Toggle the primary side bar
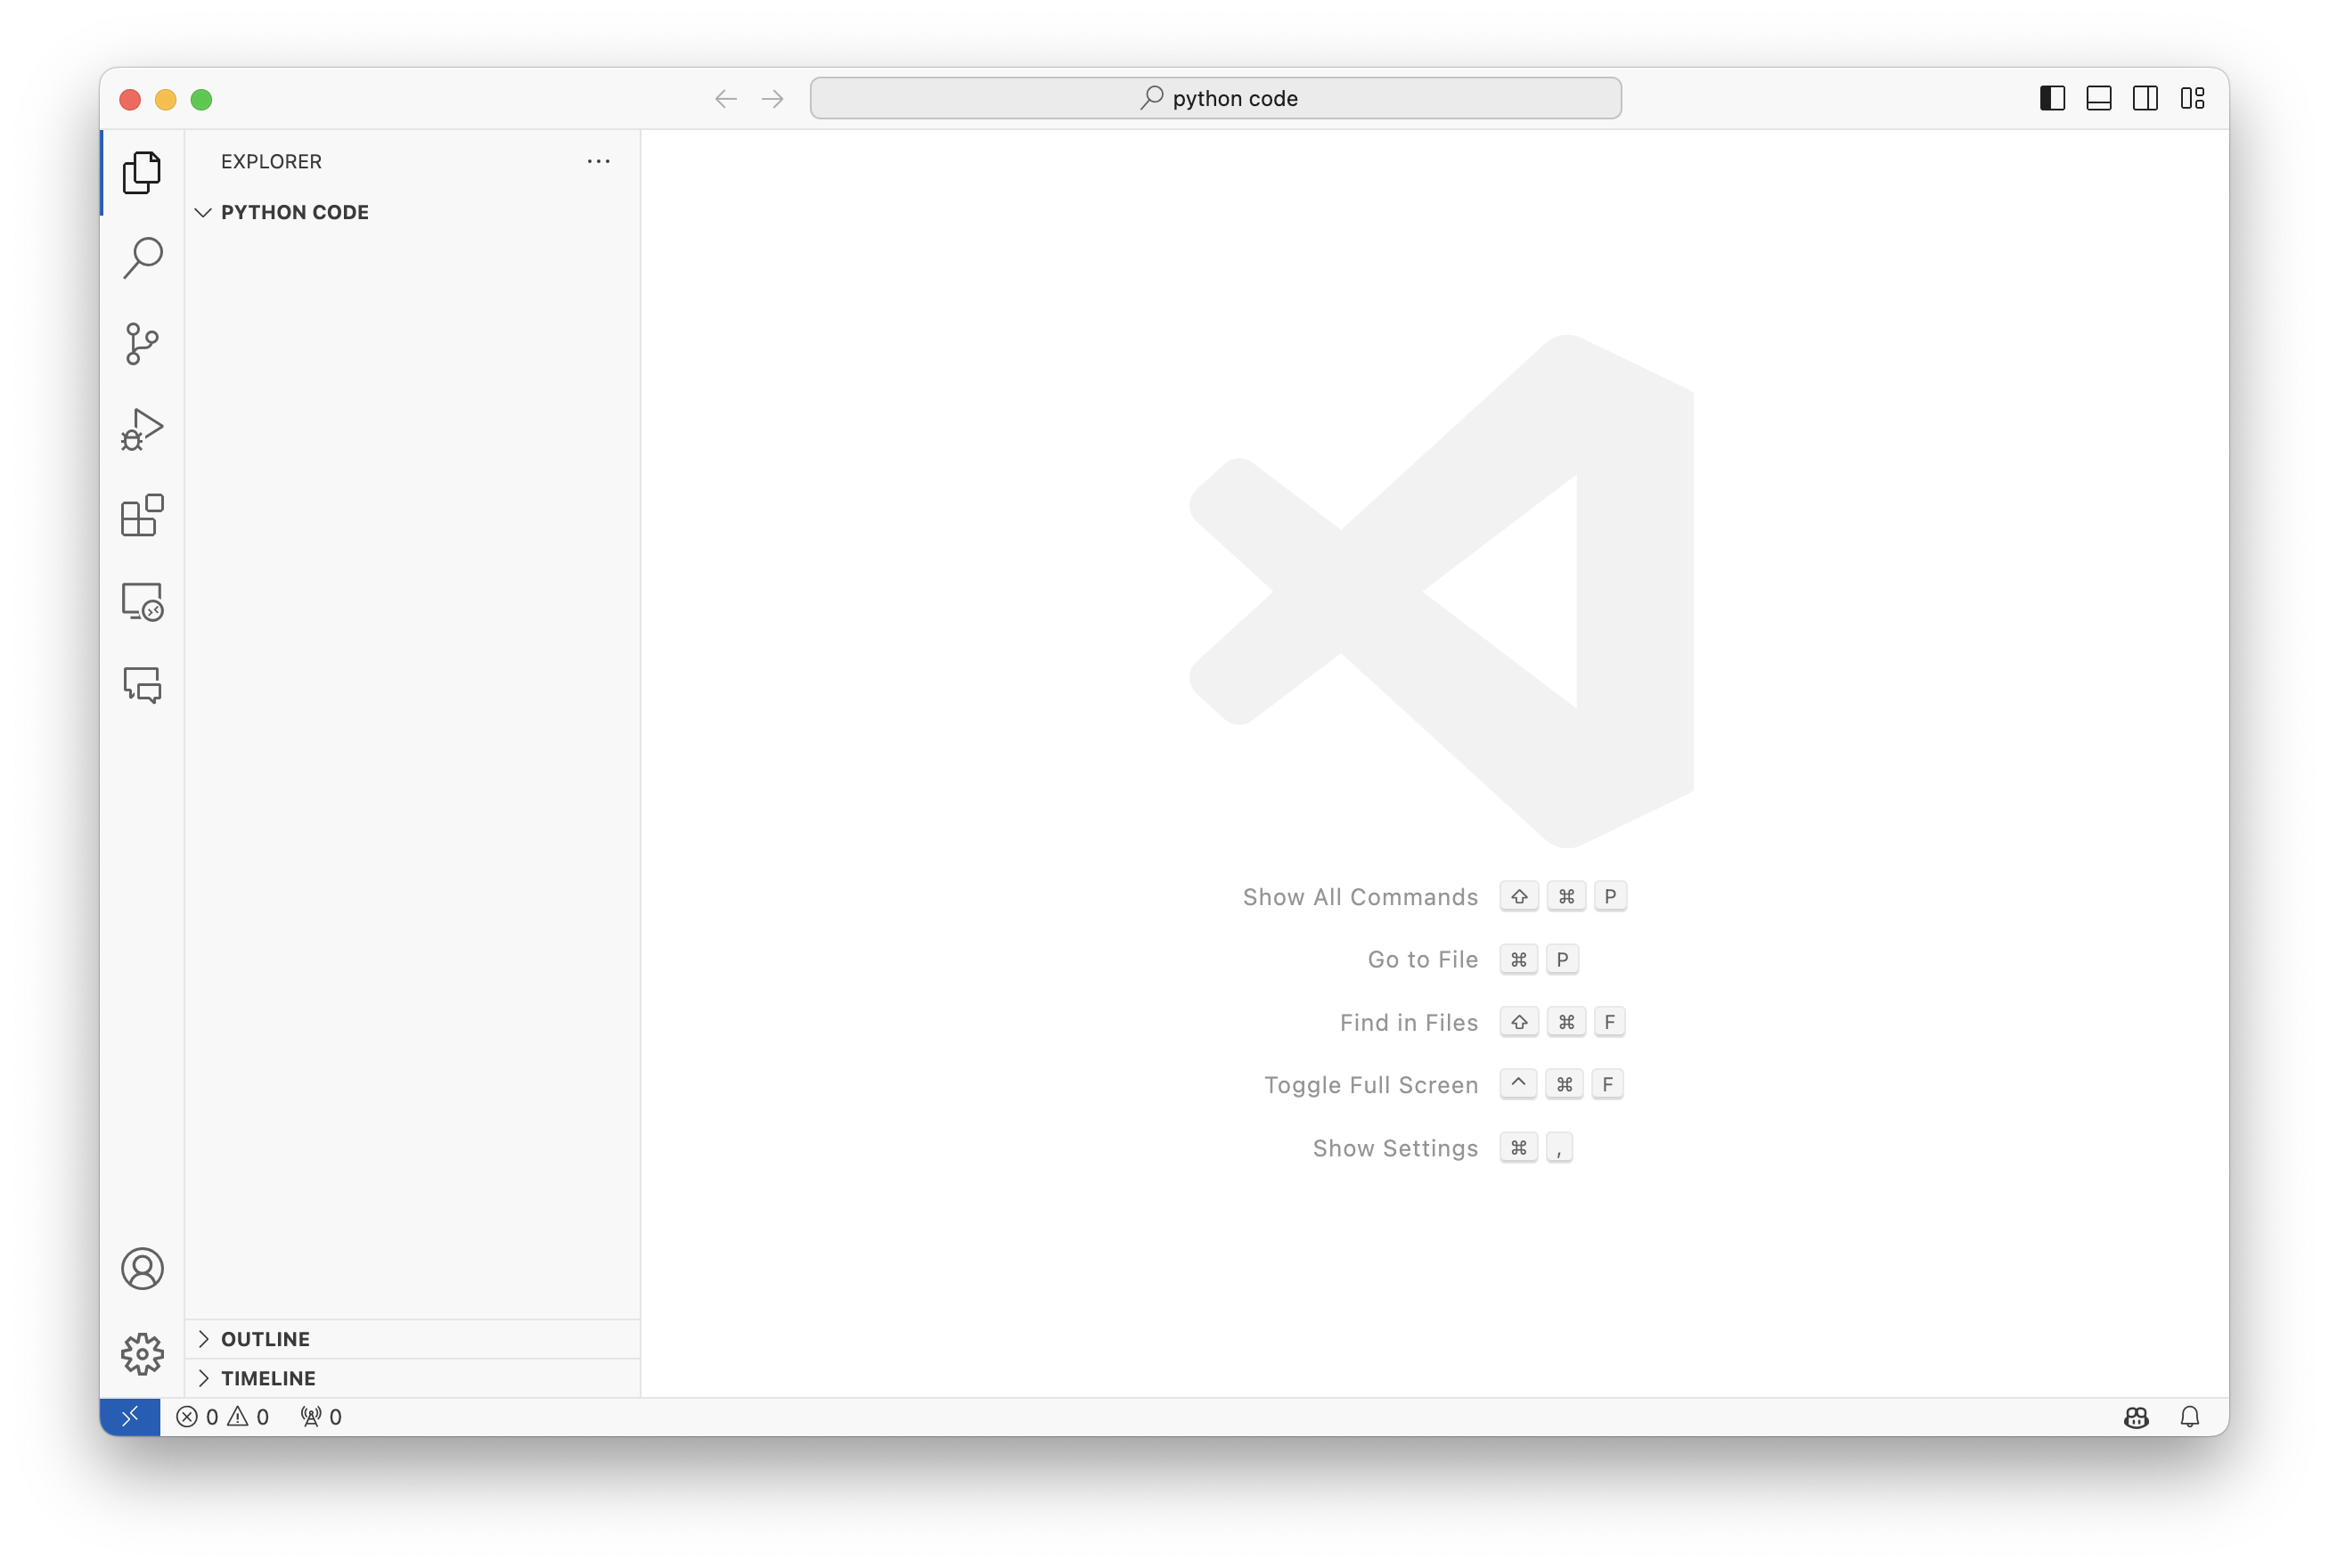The height and width of the screenshot is (1568, 2329). [2052, 98]
